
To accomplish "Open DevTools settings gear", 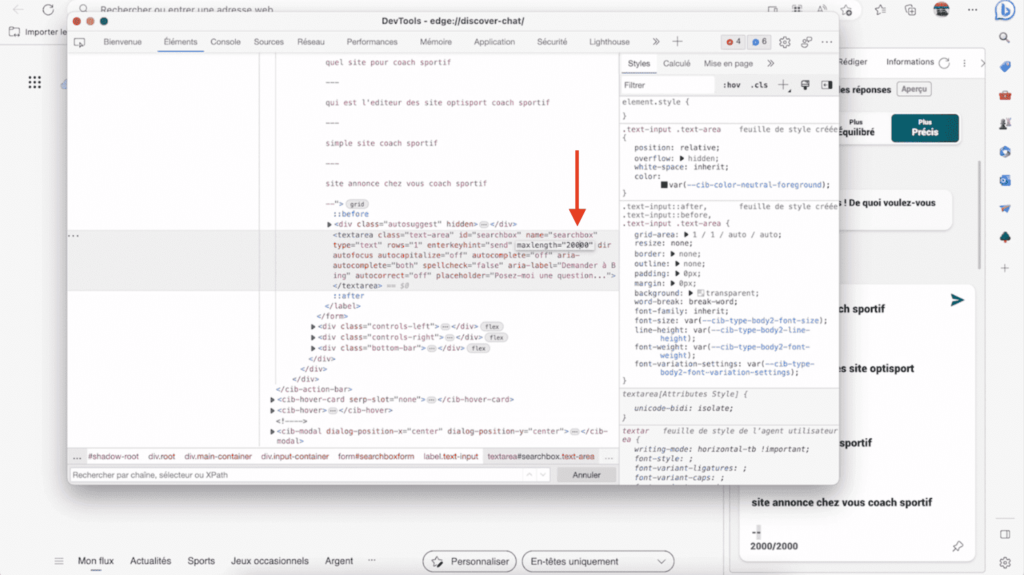I will [x=785, y=42].
